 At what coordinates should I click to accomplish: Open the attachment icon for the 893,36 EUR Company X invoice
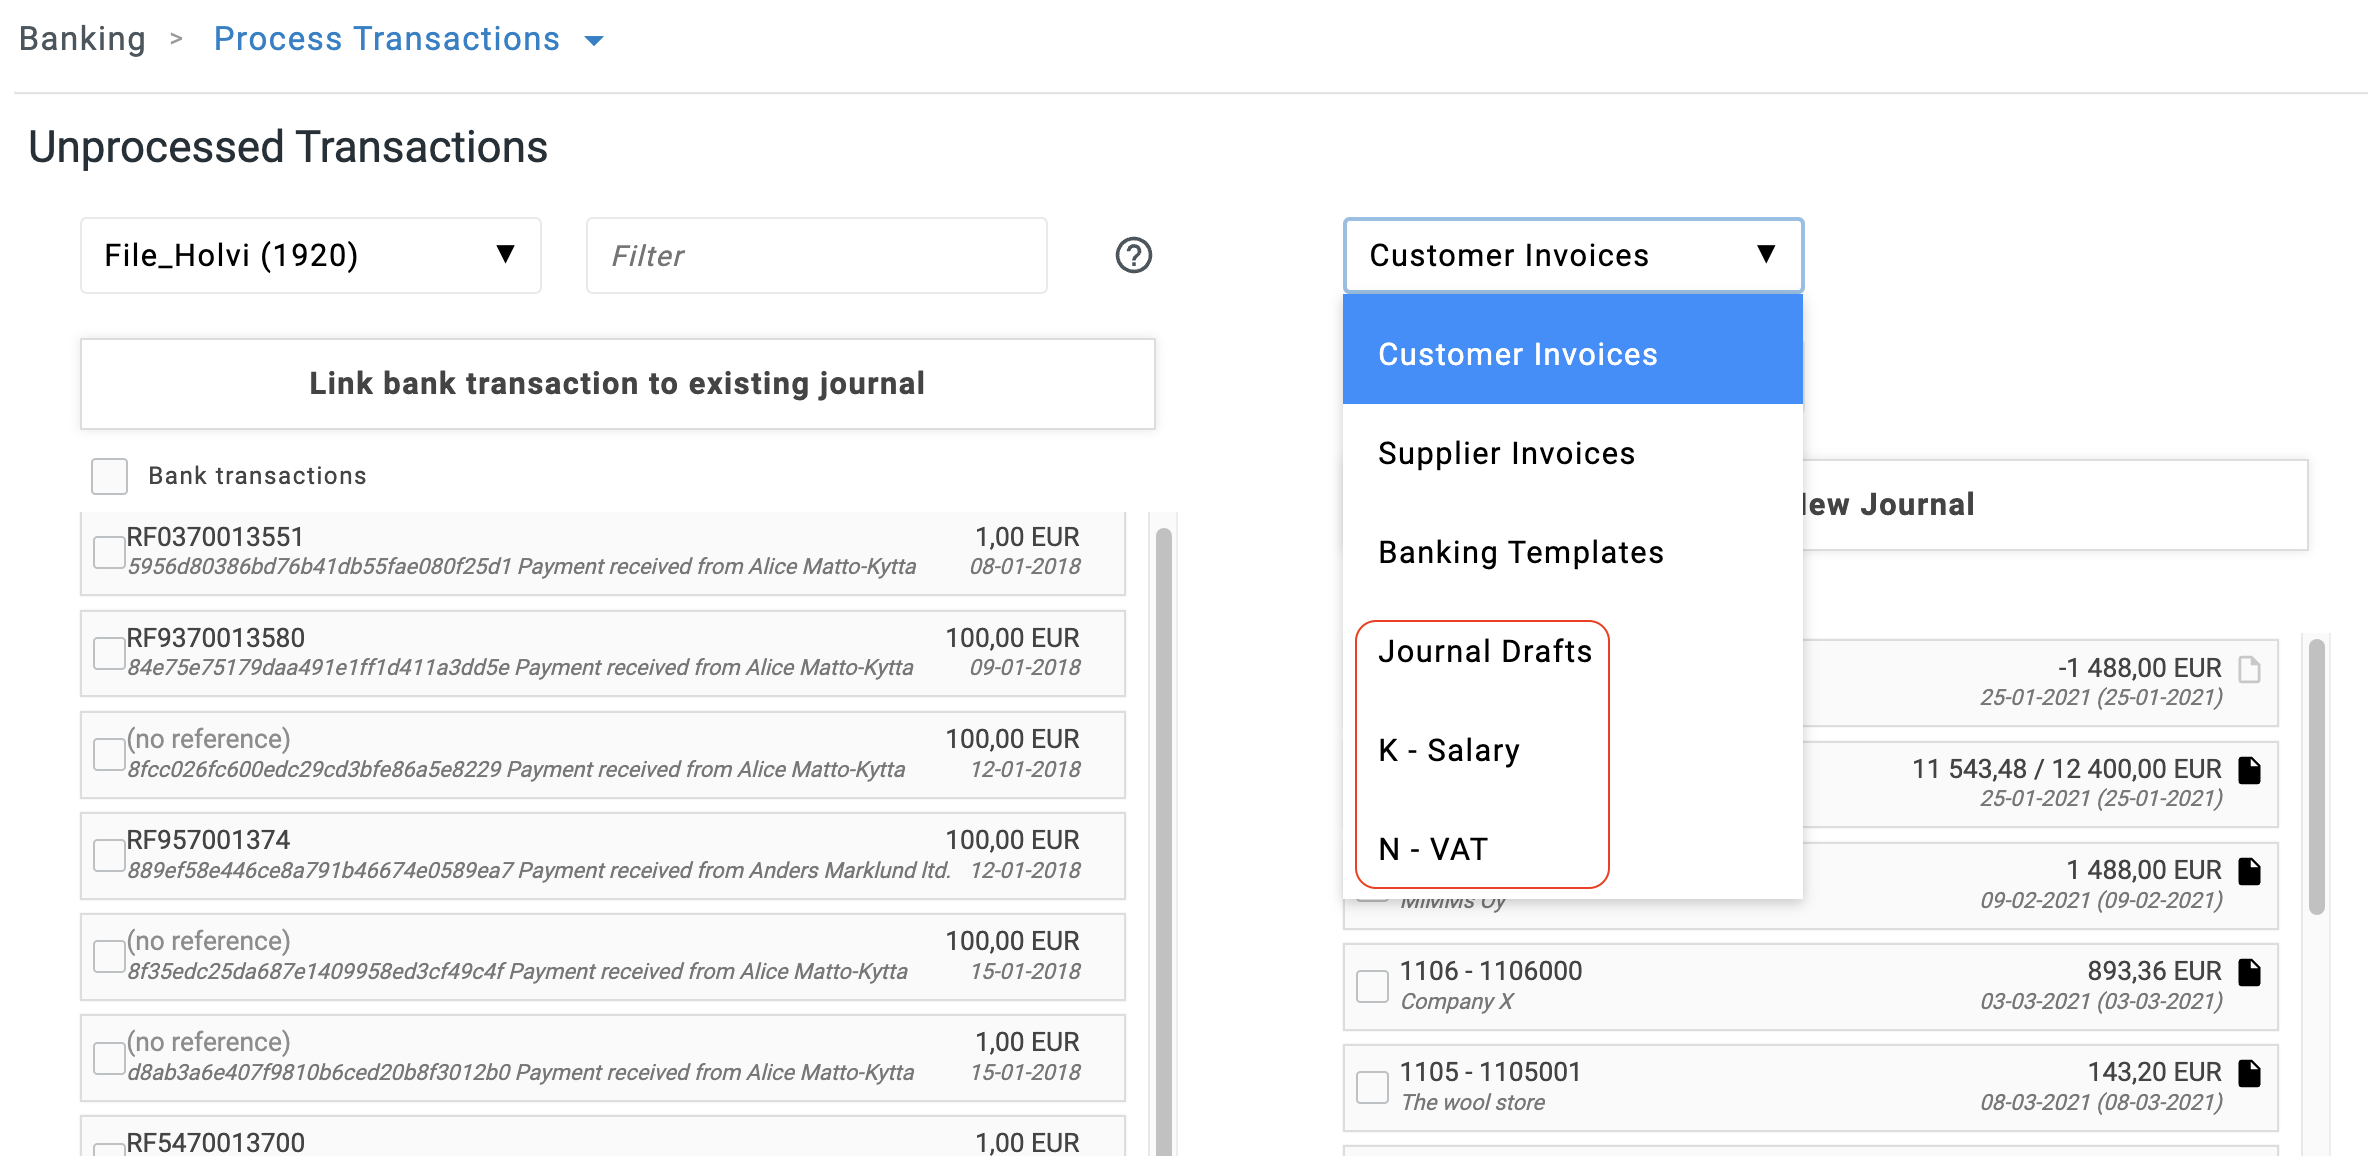click(2249, 972)
